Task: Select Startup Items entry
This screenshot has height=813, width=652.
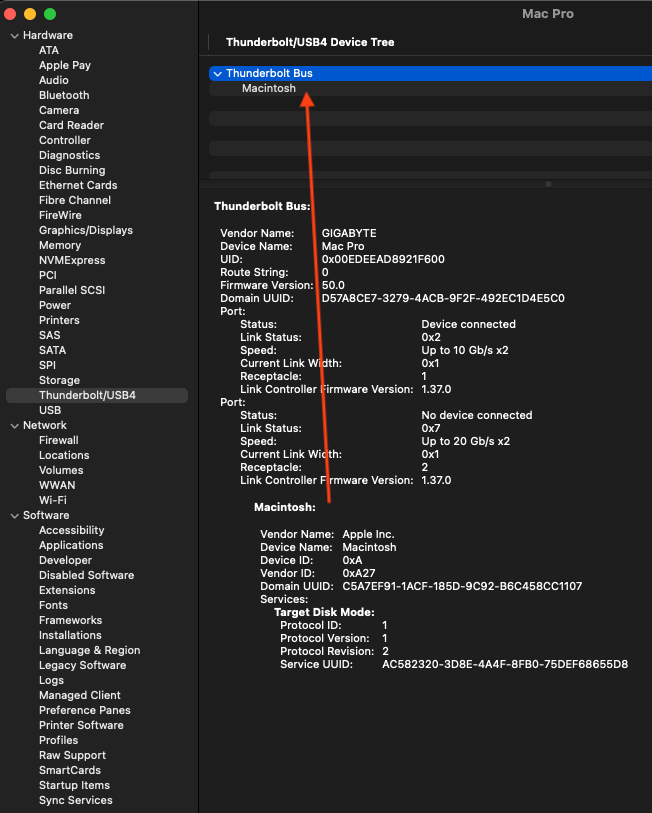Action: [x=74, y=787]
